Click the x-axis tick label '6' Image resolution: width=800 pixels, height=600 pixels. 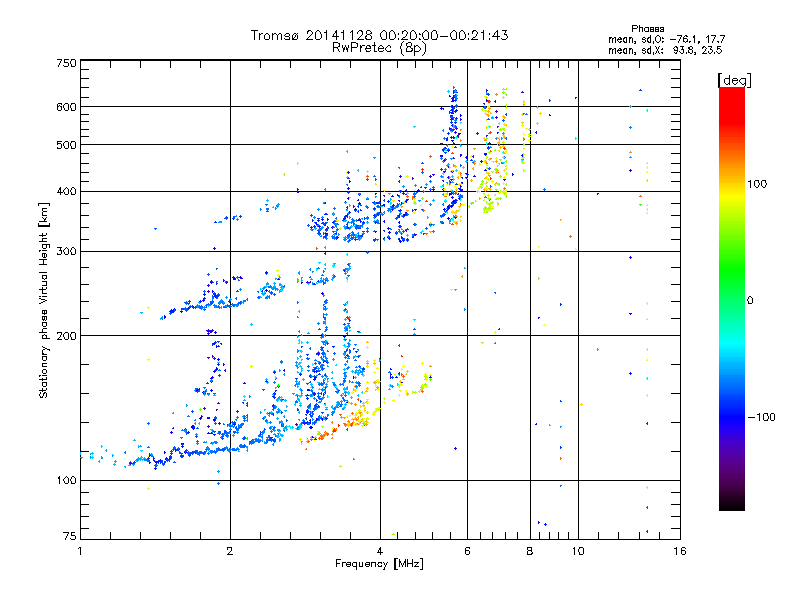tap(467, 551)
